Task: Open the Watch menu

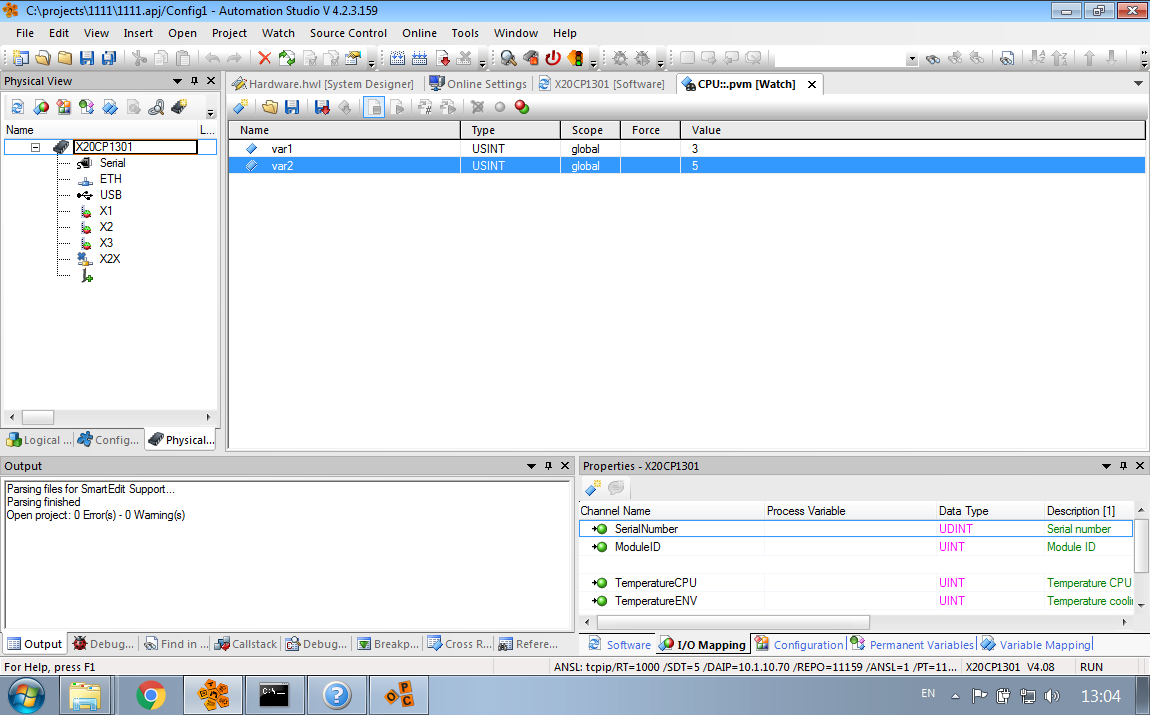Action: pos(278,33)
